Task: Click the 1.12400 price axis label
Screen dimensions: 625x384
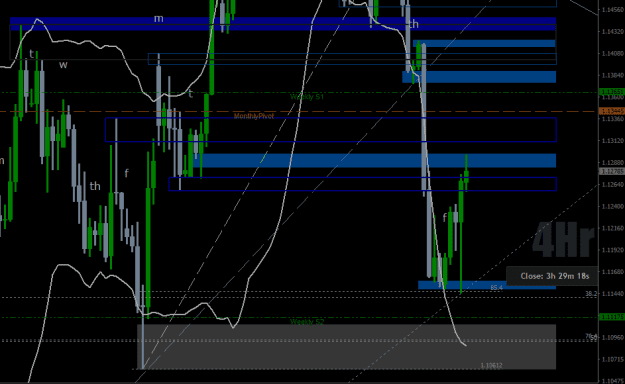Action: pyautogui.click(x=613, y=207)
